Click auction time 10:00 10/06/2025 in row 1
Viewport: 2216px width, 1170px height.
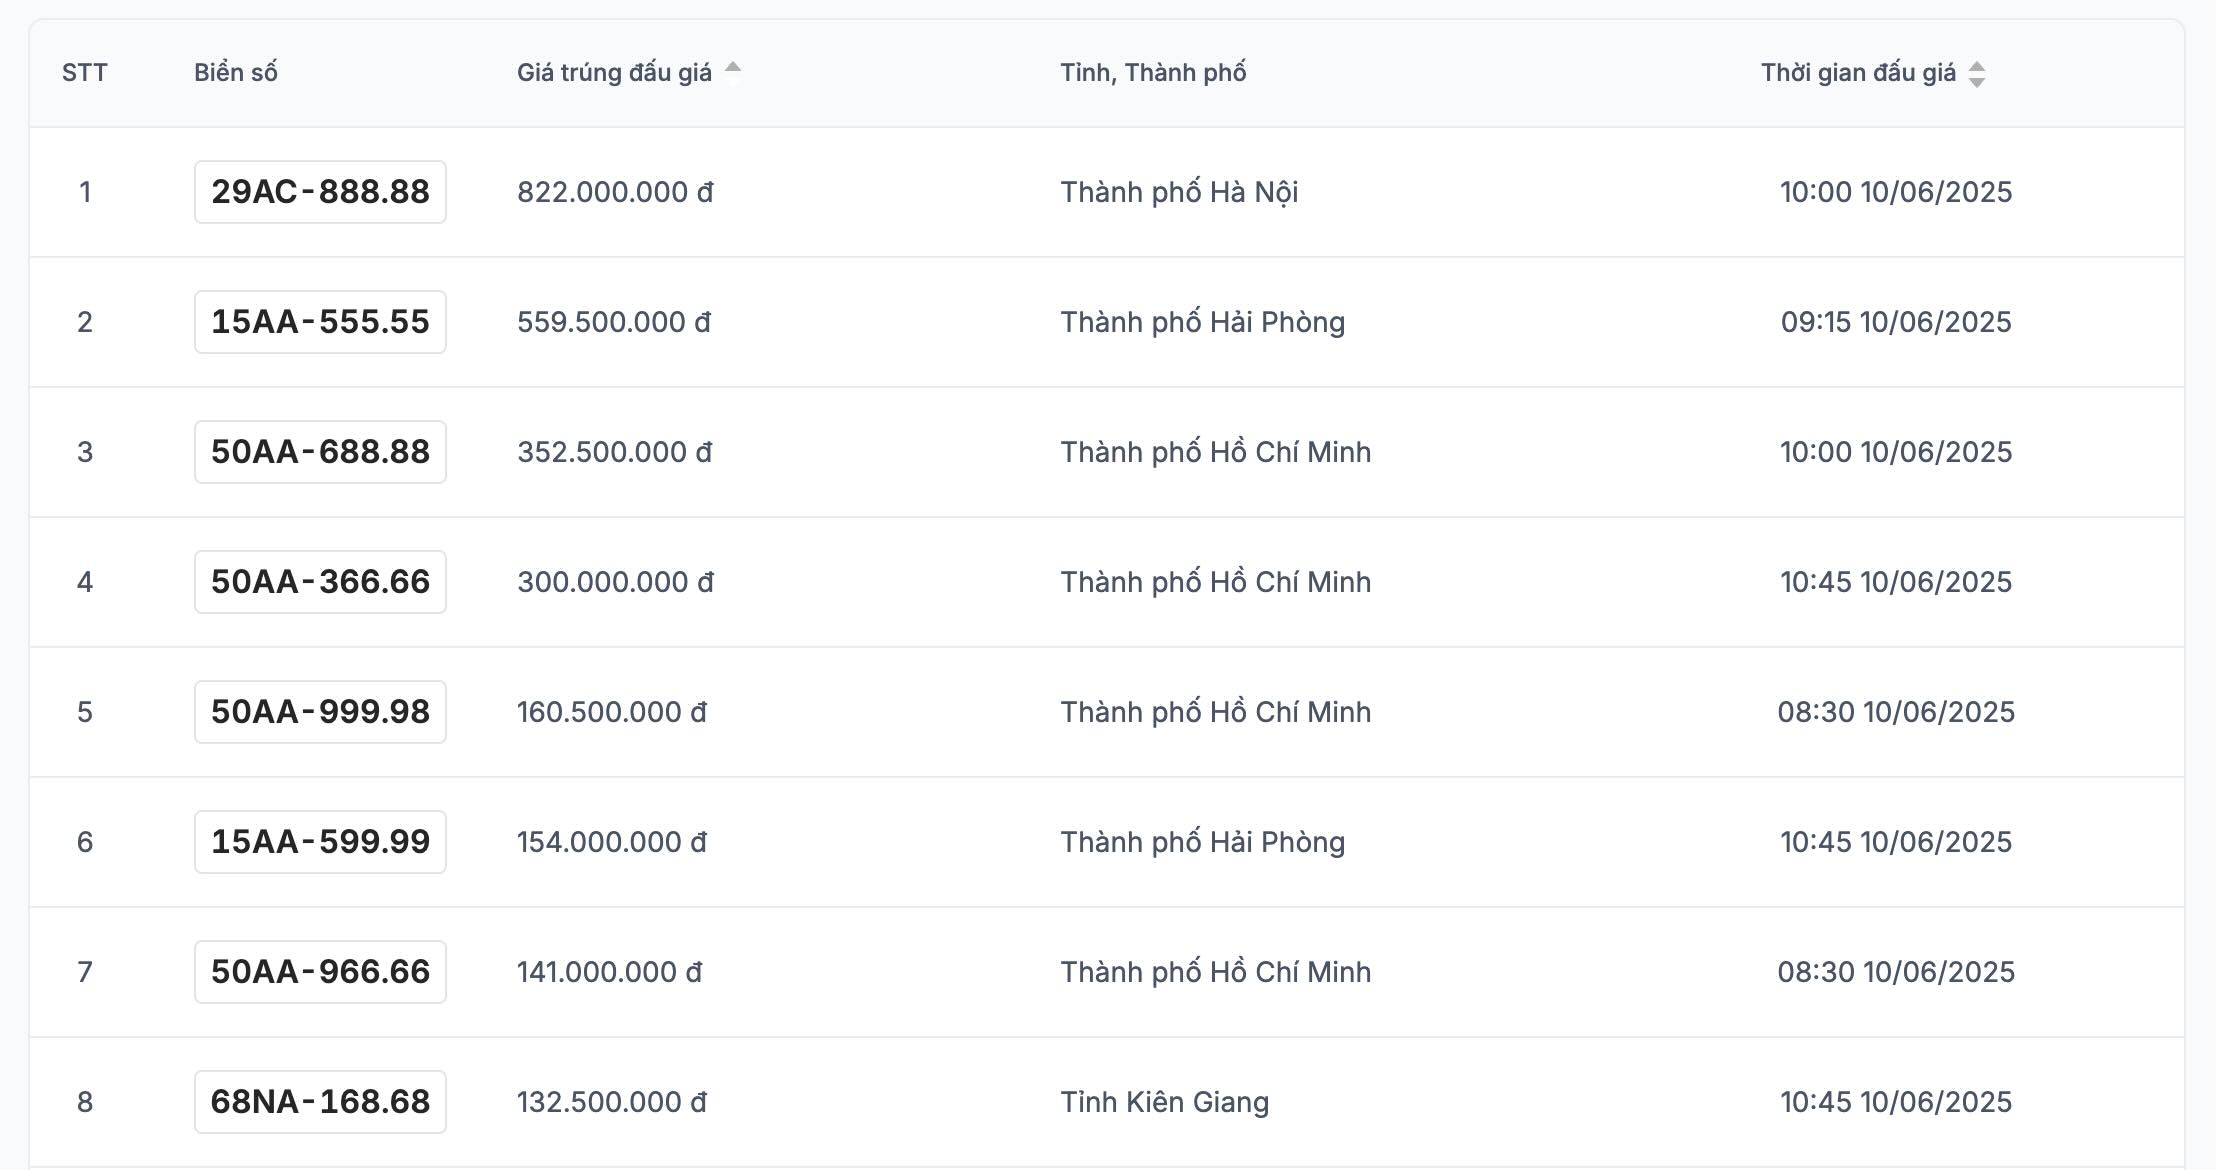pyautogui.click(x=1896, y=192)
